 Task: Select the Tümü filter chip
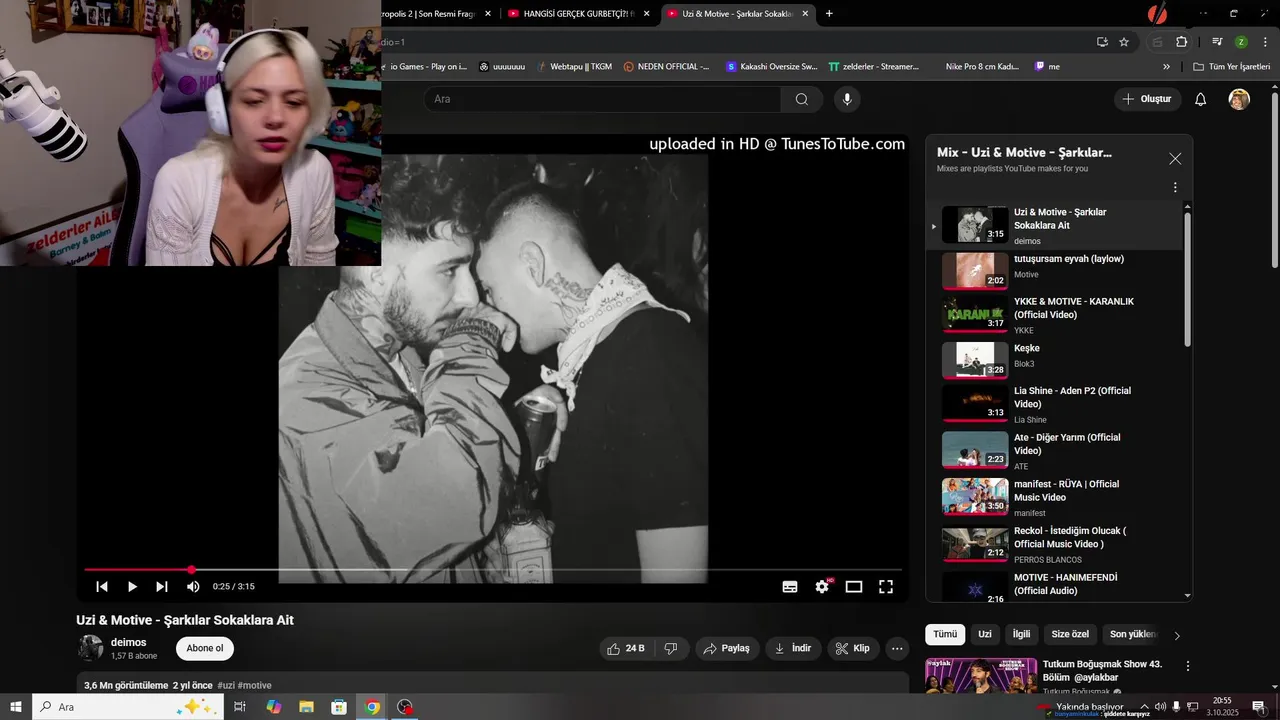pyautogui.click(x=945, y=634)
